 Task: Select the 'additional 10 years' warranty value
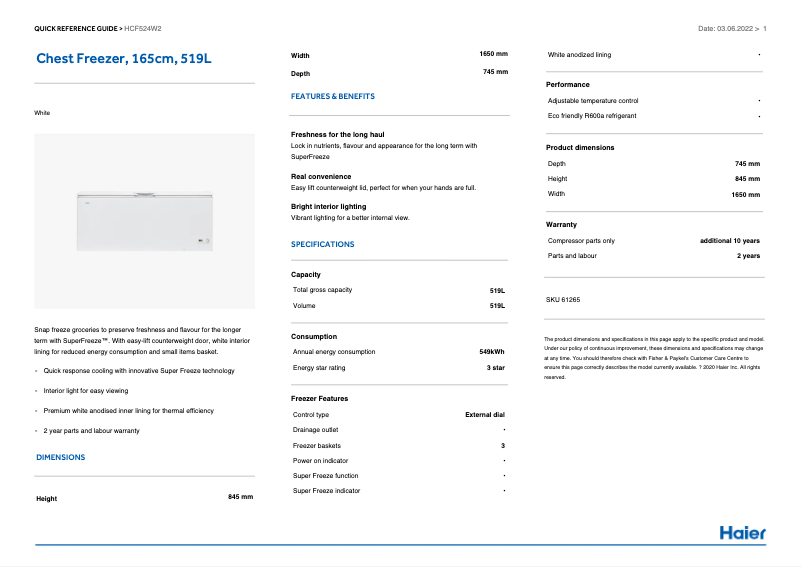pyautogui.click(x=729, y=241)
